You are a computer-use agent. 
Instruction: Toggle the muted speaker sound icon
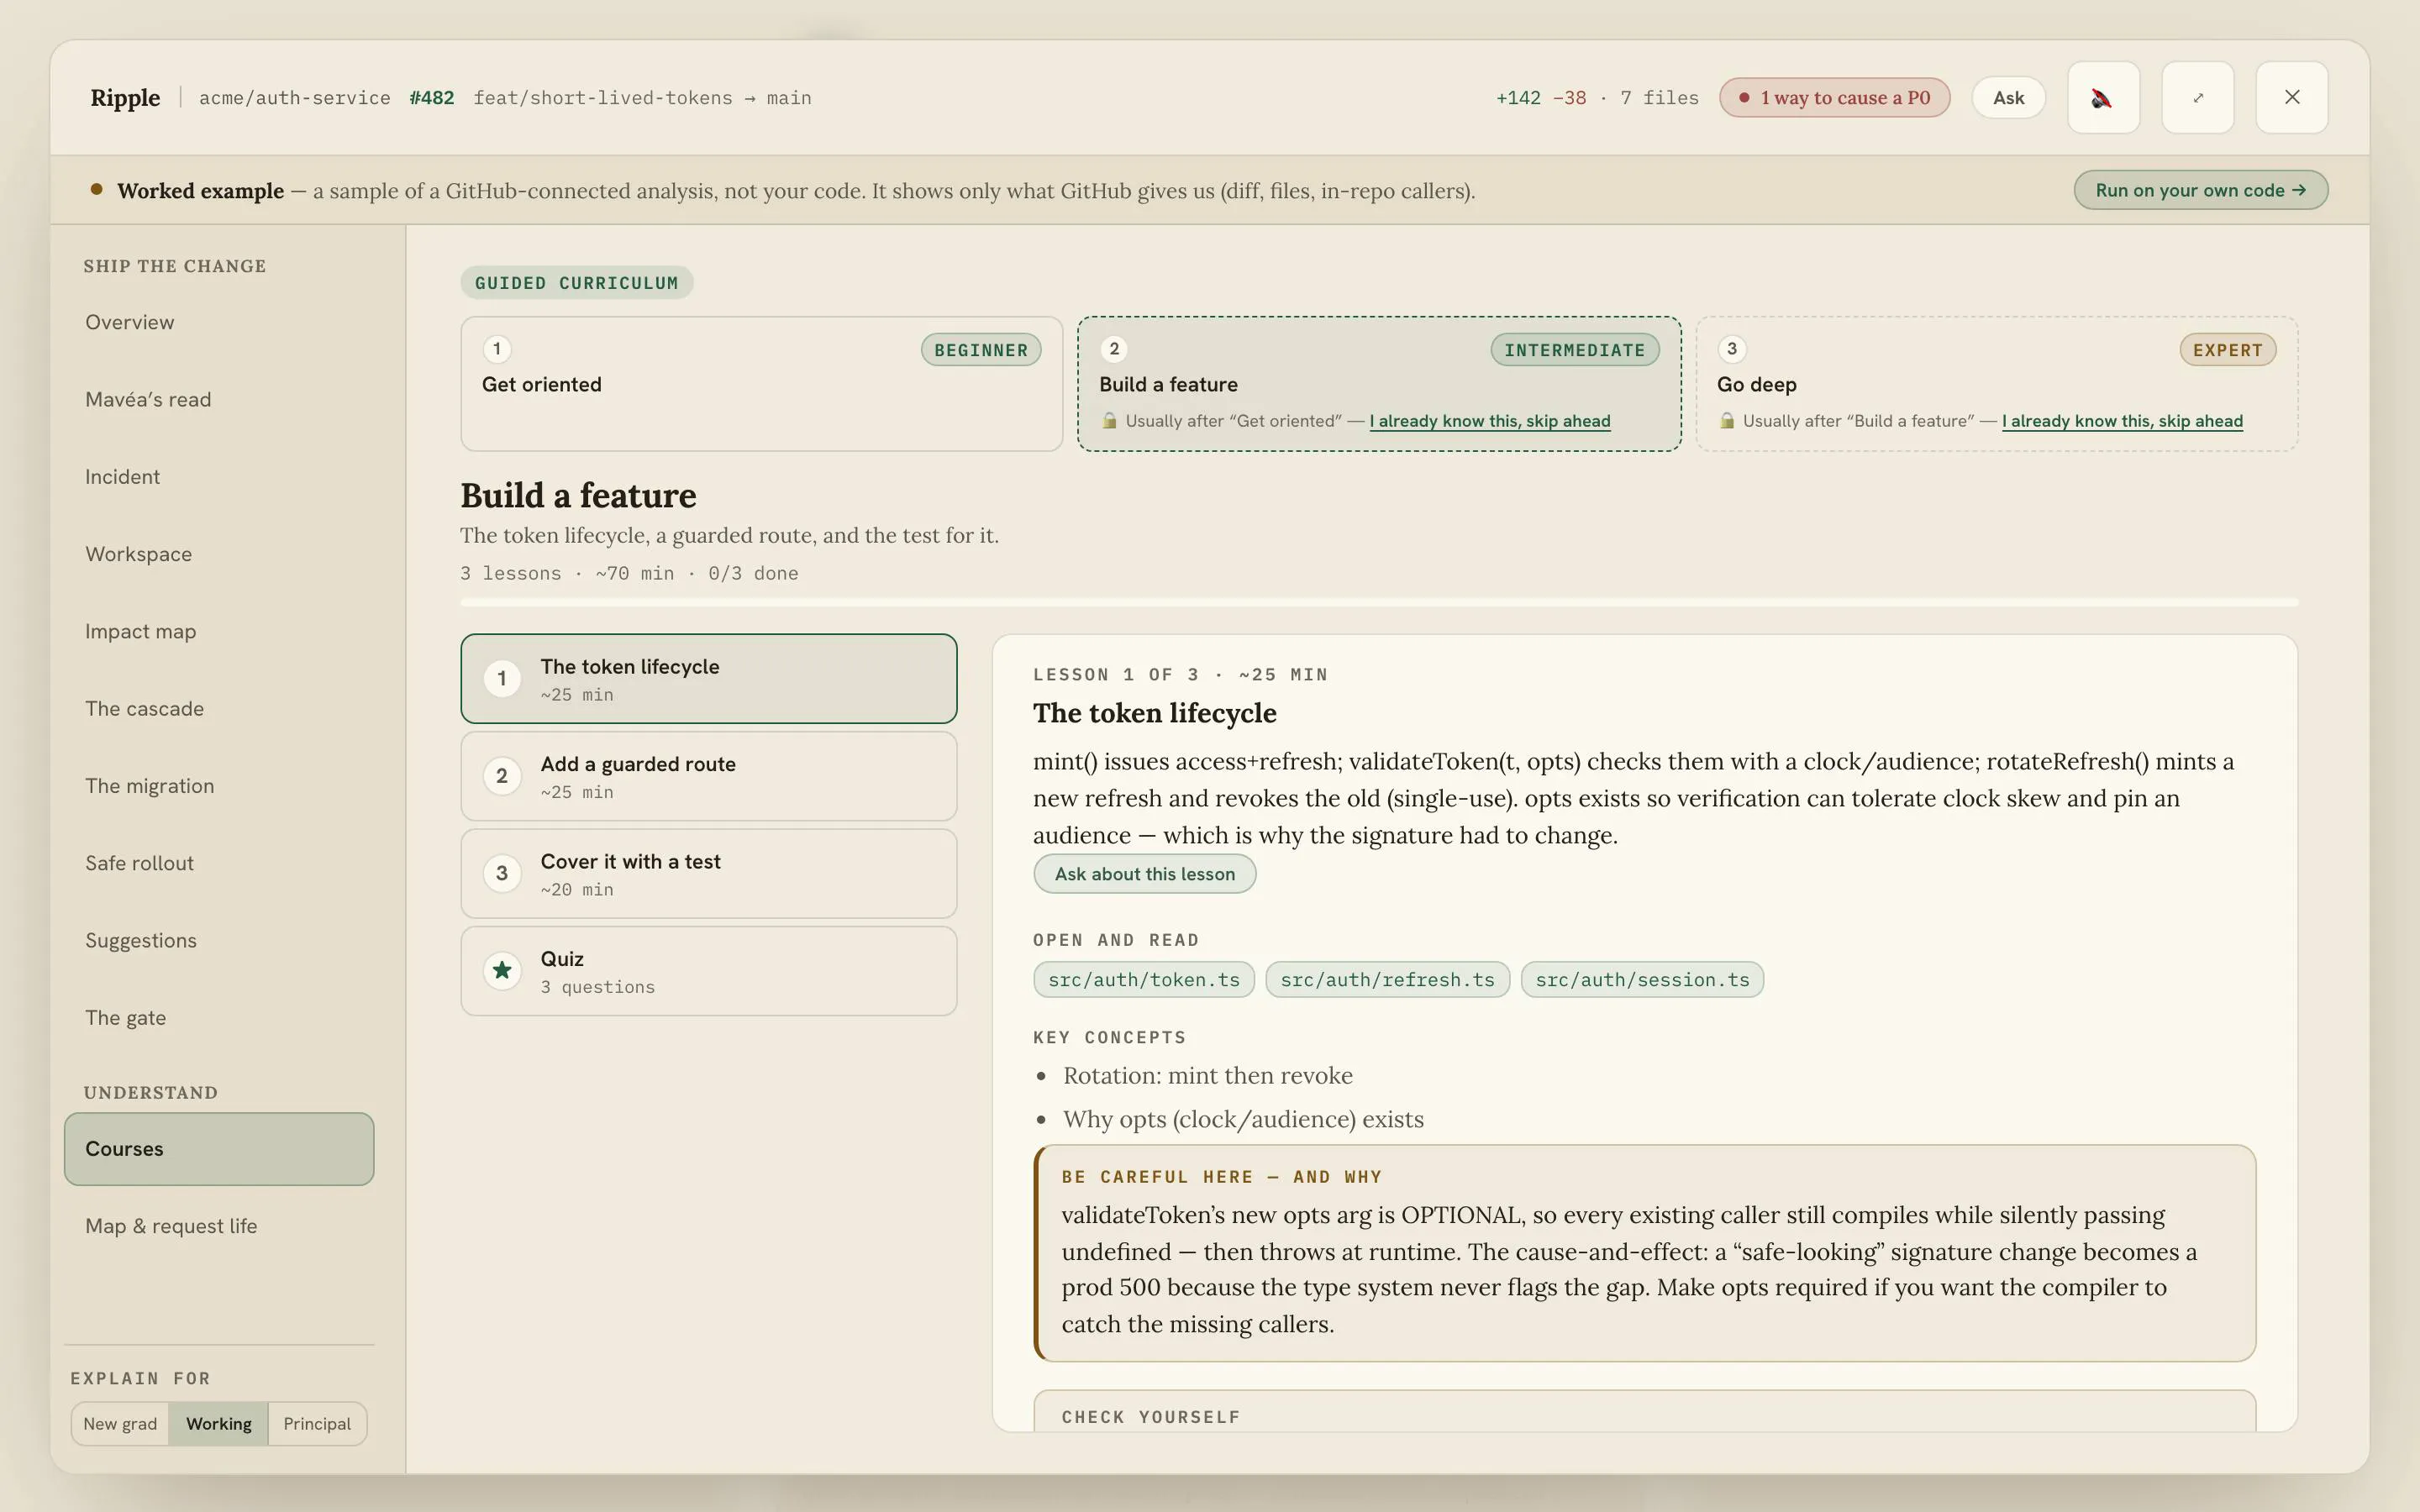click(x=2103, y=97)
